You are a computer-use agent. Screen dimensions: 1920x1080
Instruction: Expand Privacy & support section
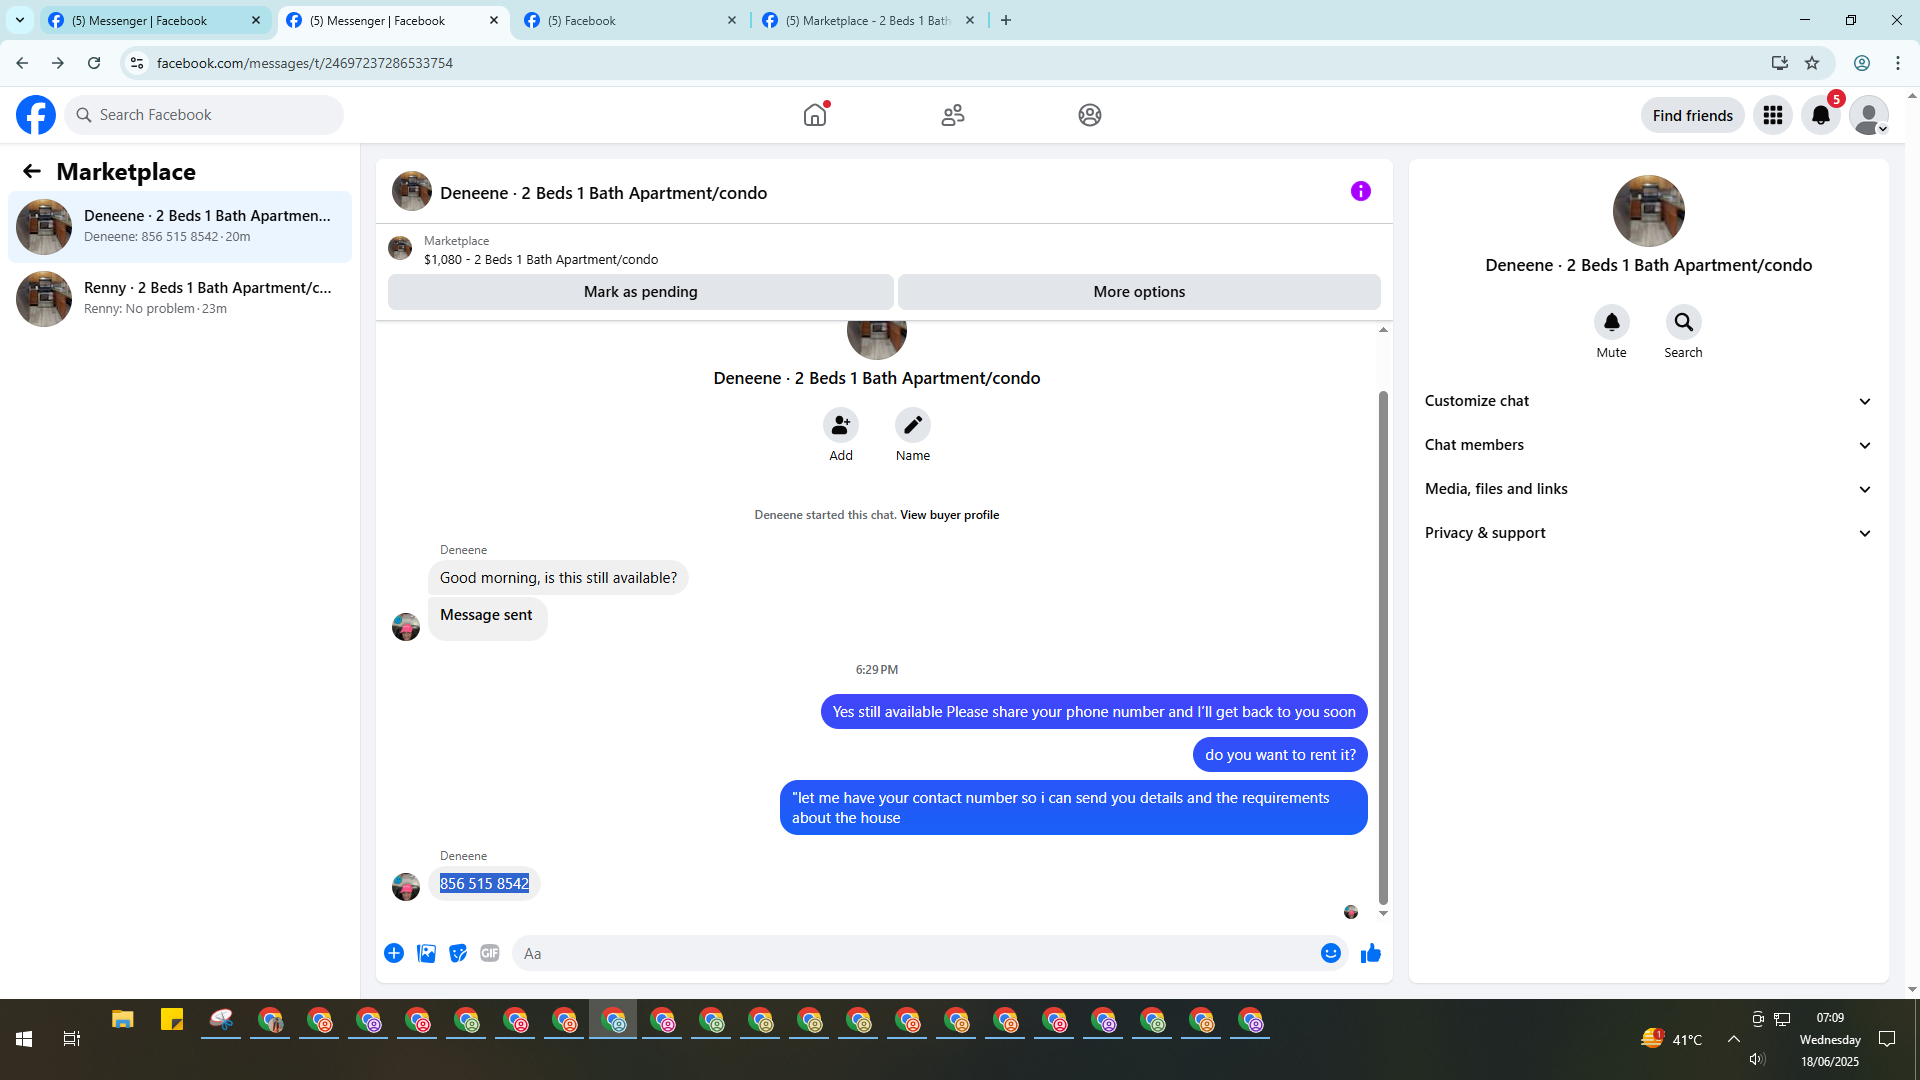pyautogui.click(x=1648, y=533)
